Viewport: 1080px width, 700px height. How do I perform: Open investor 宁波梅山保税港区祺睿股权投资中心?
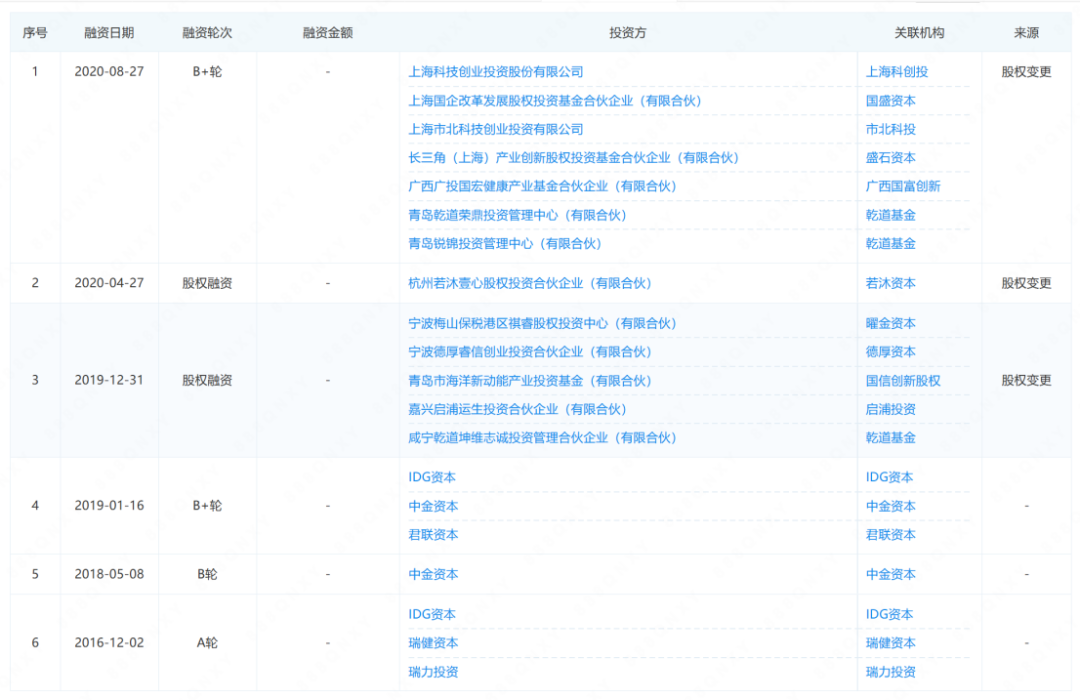tap(542, 323)
